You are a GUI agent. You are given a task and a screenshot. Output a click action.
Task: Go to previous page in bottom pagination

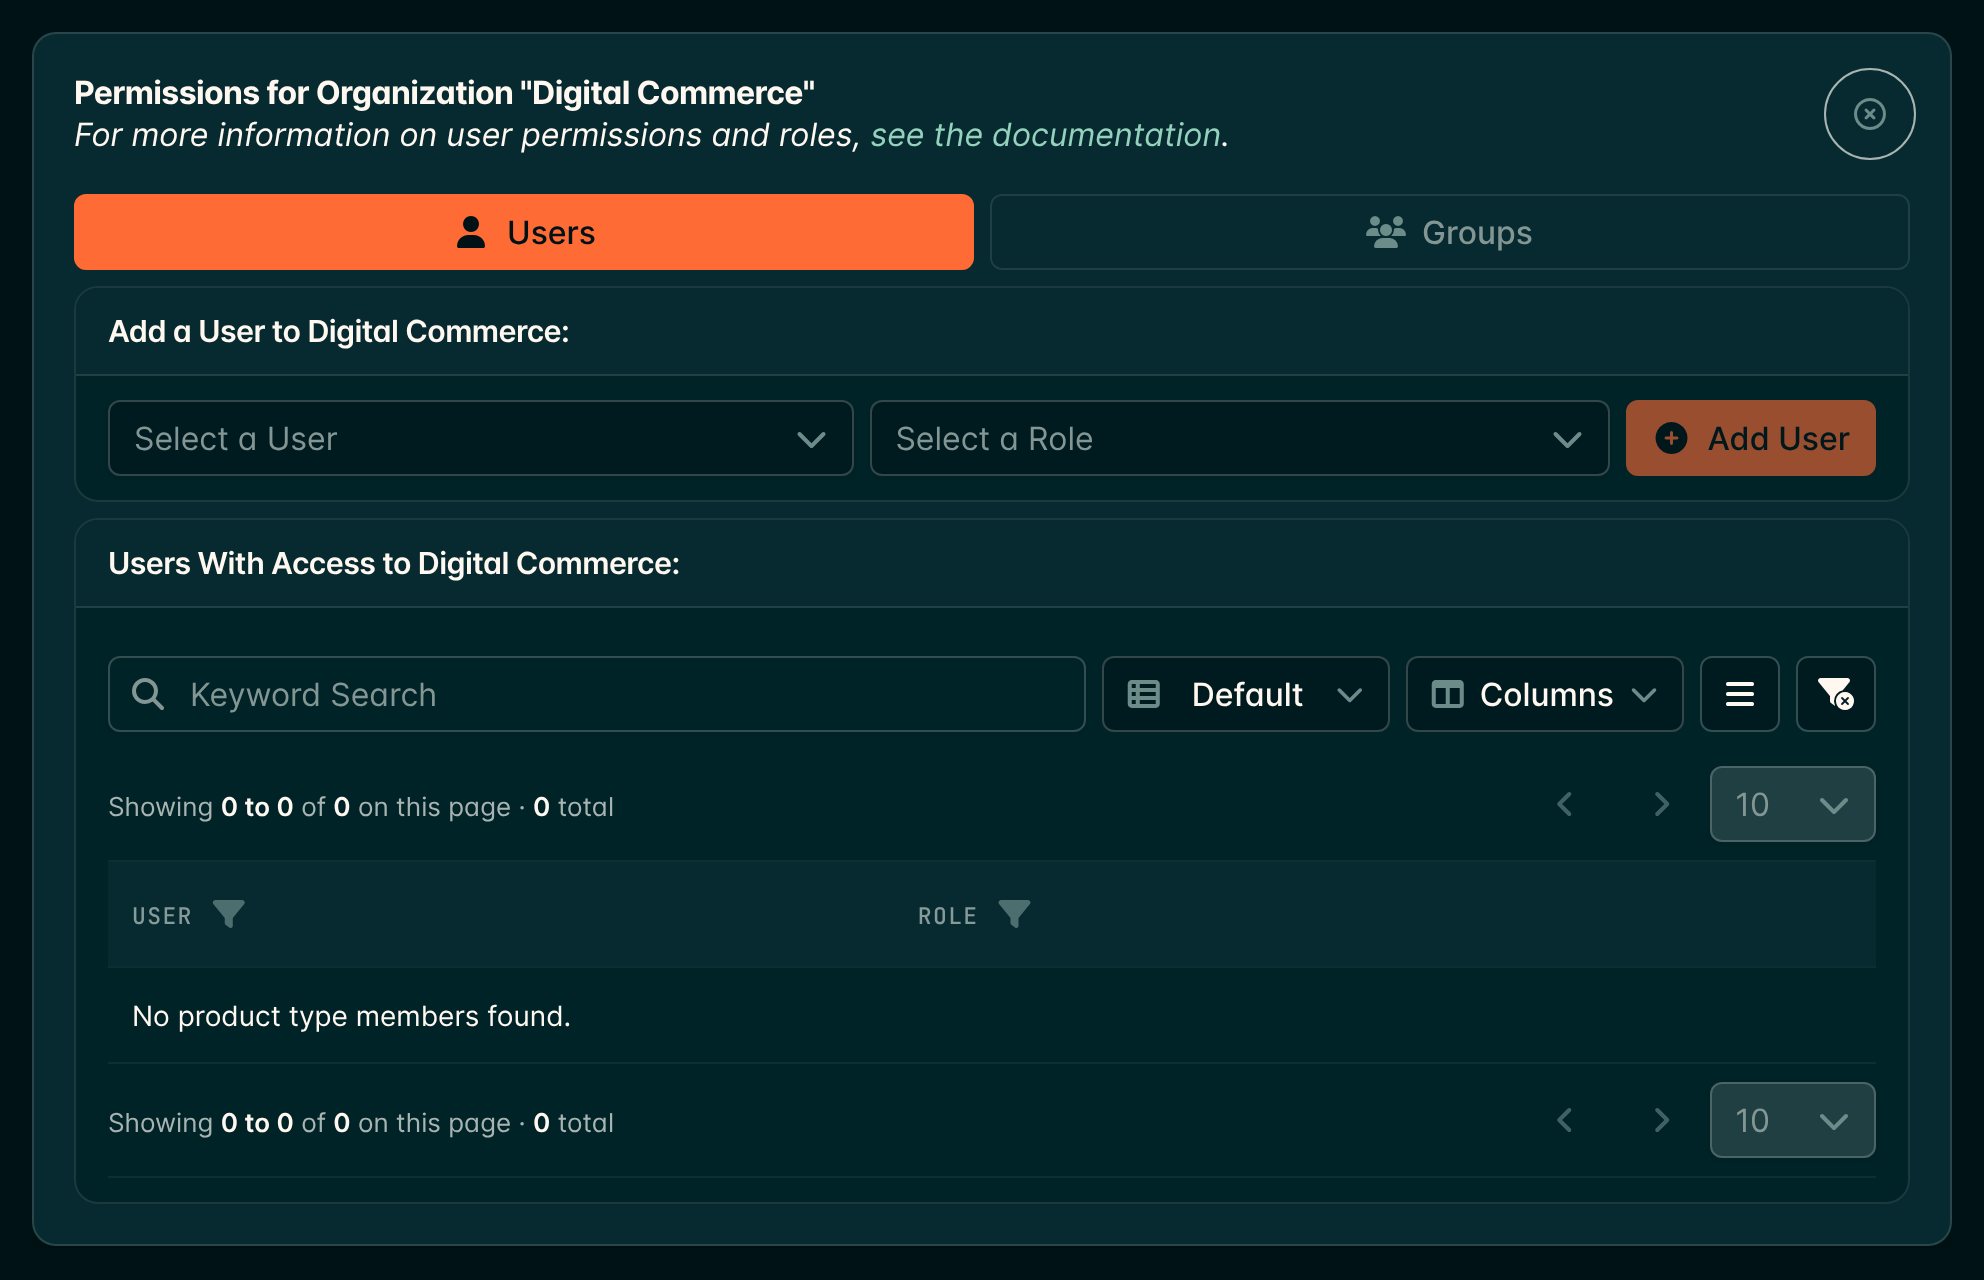point(1565,1120)
